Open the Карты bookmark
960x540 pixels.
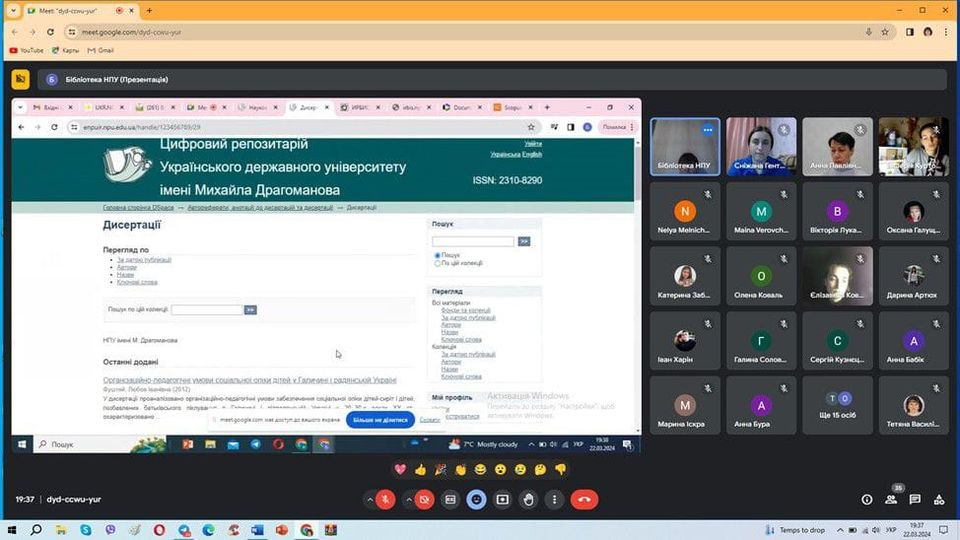point(66,50)
